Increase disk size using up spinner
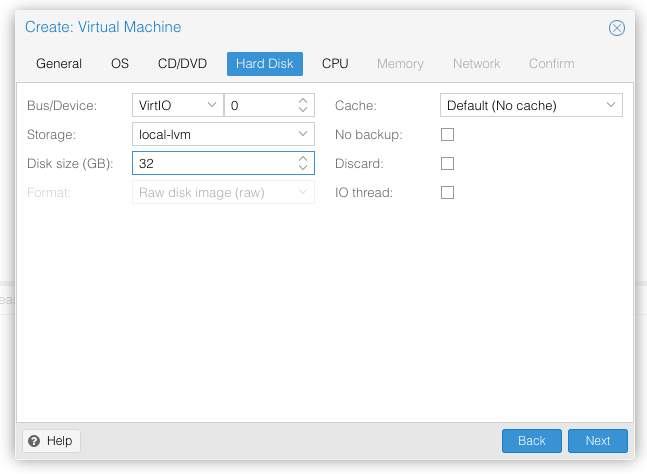The height and width of the screenshot is (474, 647). (303, 158)
